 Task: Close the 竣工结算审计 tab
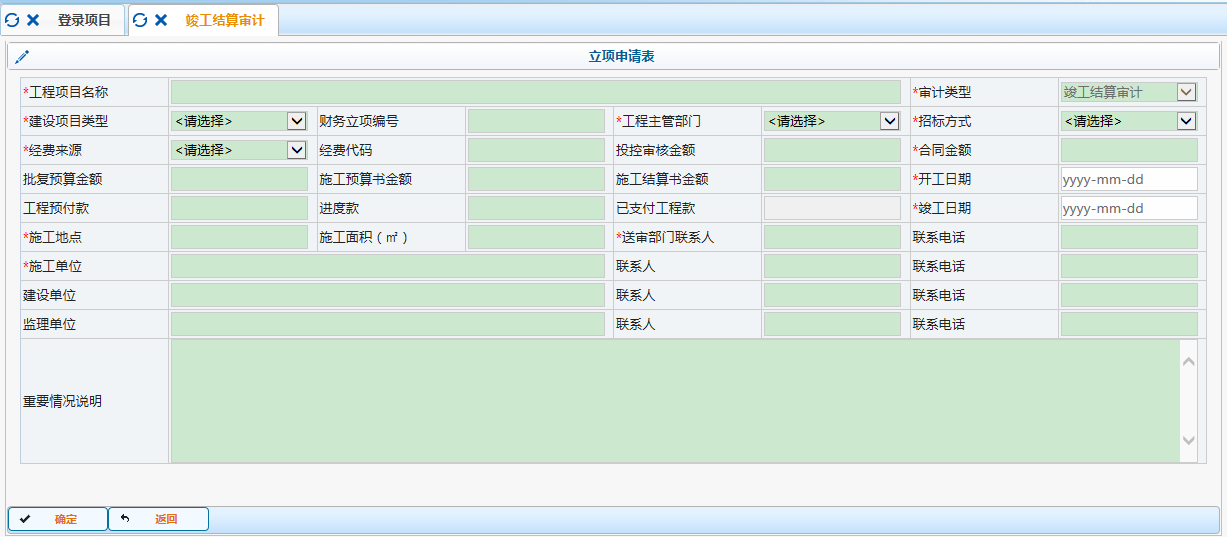pyautogui.click(x=161, y=20)
